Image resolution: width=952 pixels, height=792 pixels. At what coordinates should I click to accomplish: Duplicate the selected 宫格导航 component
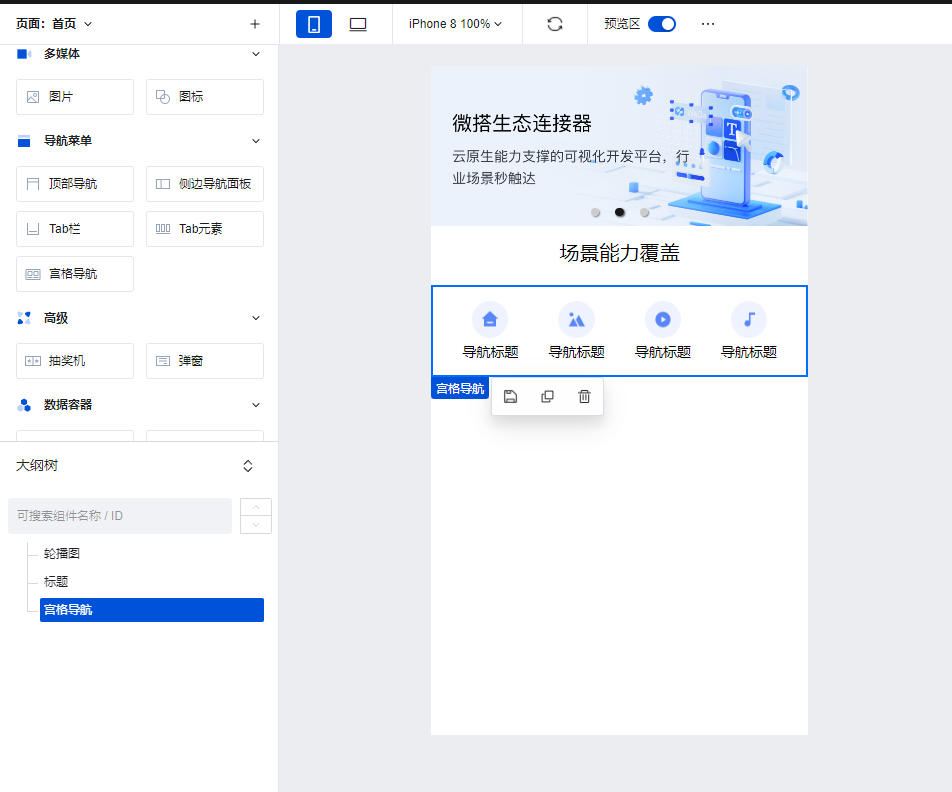(547, 397)
